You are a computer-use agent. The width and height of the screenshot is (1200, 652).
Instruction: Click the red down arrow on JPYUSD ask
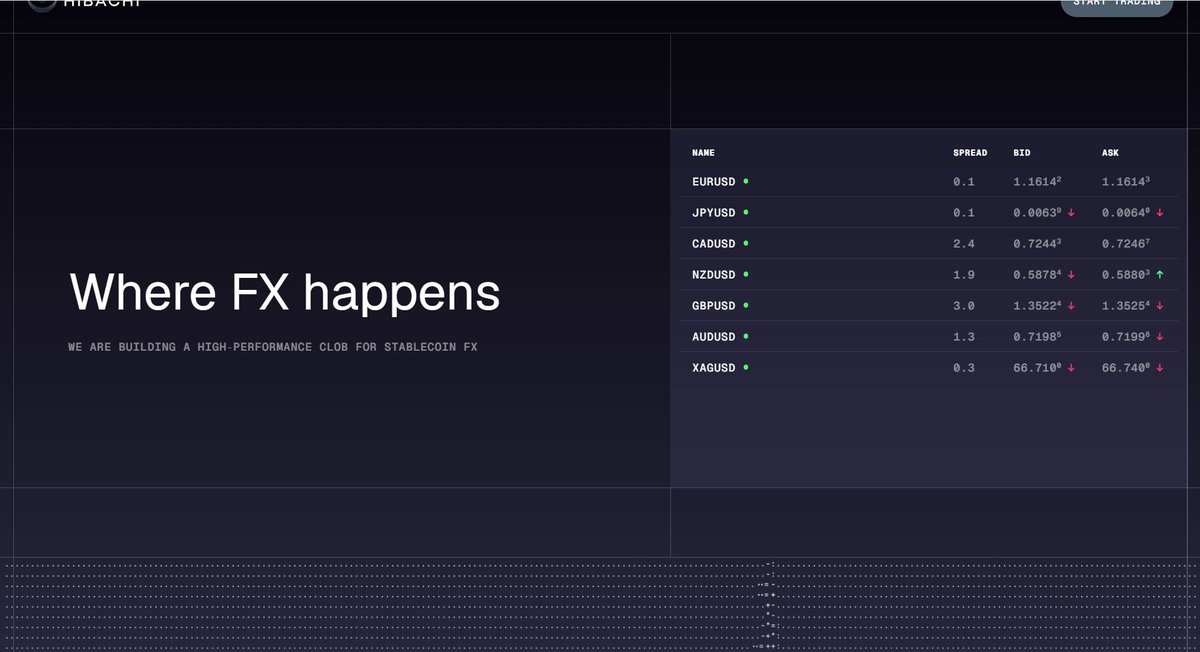1160,213
